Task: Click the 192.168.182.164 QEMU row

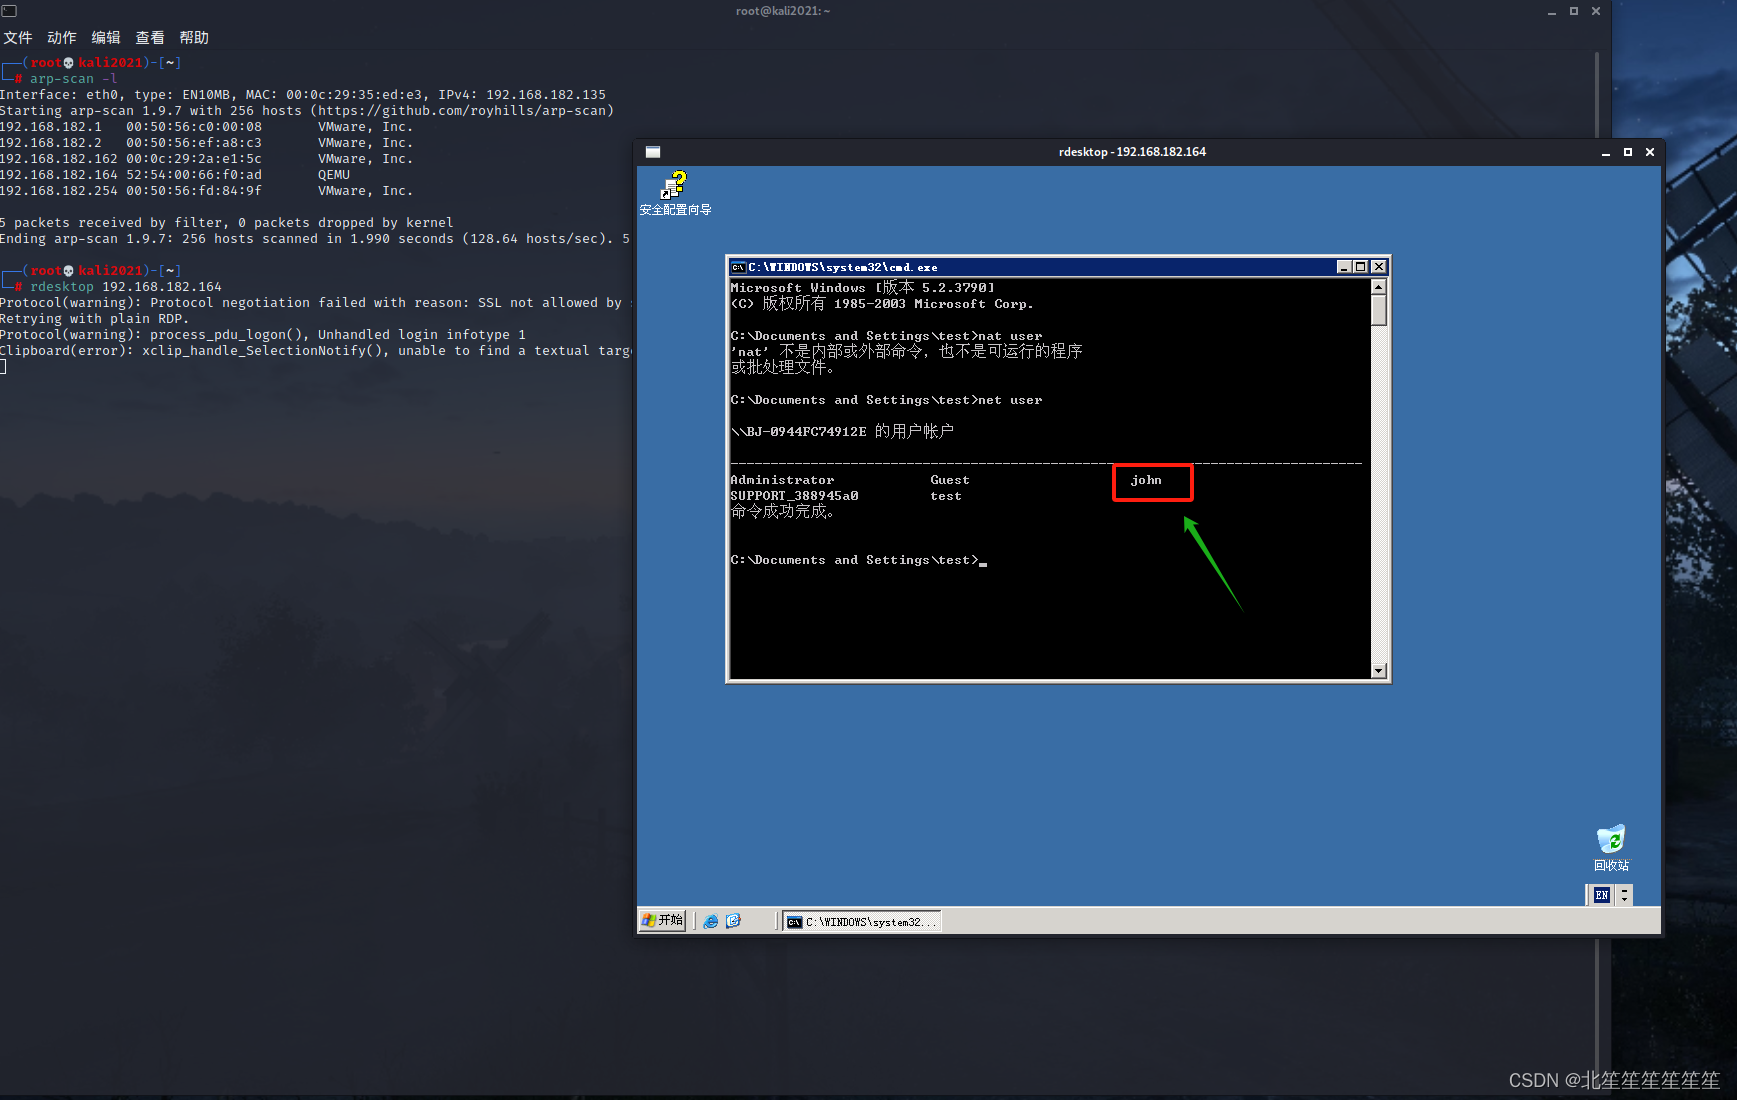Action: tap(175, 175)
